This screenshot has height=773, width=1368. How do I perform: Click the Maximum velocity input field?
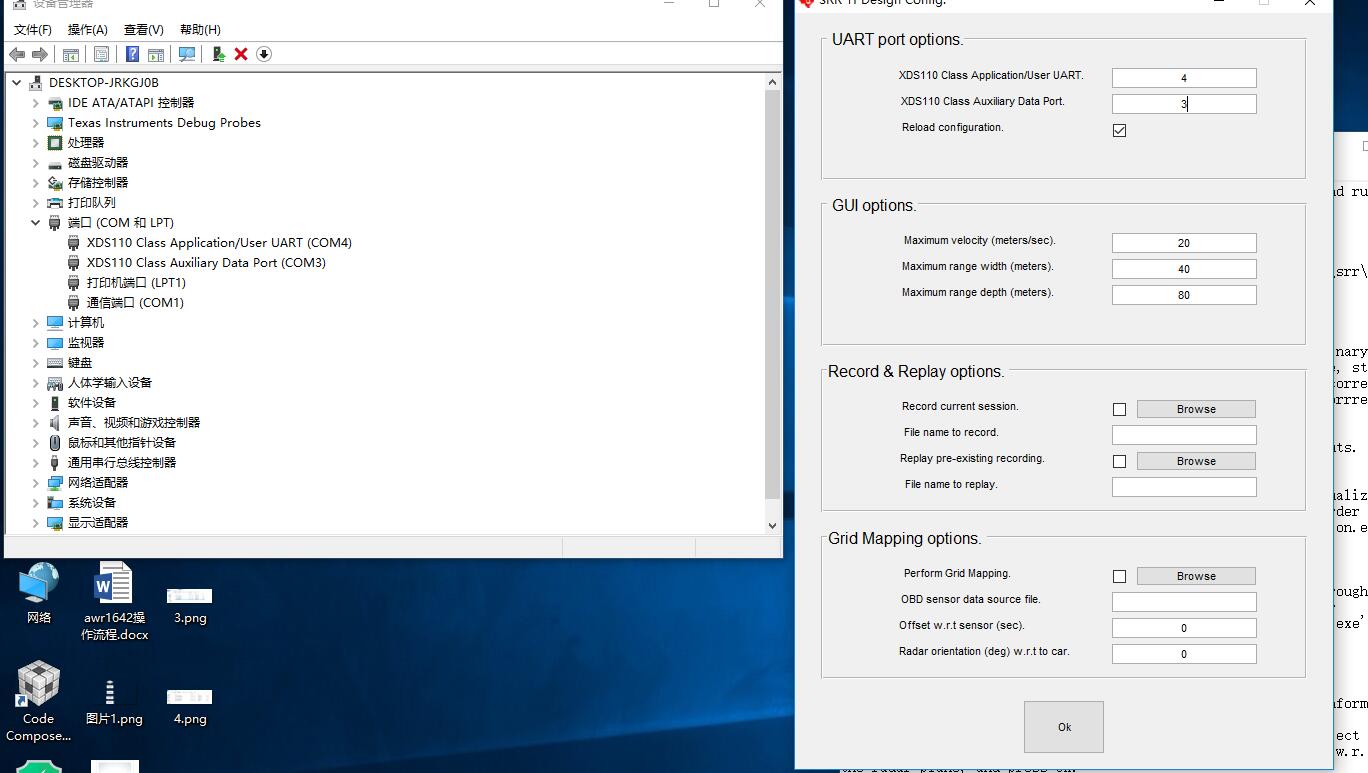[1184, 243]
